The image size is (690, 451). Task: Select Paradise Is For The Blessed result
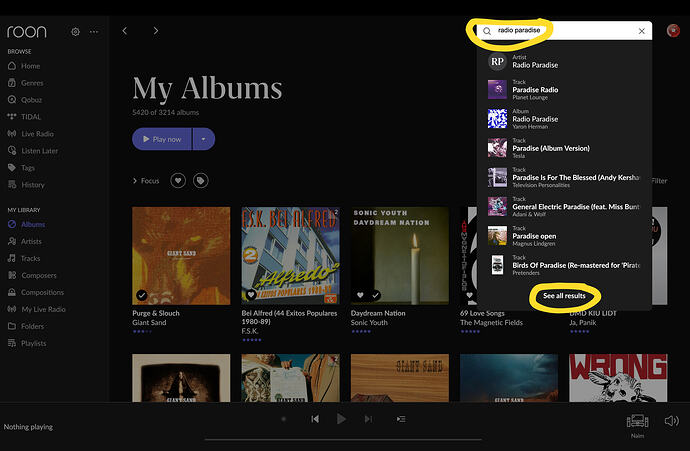(564, 177)
